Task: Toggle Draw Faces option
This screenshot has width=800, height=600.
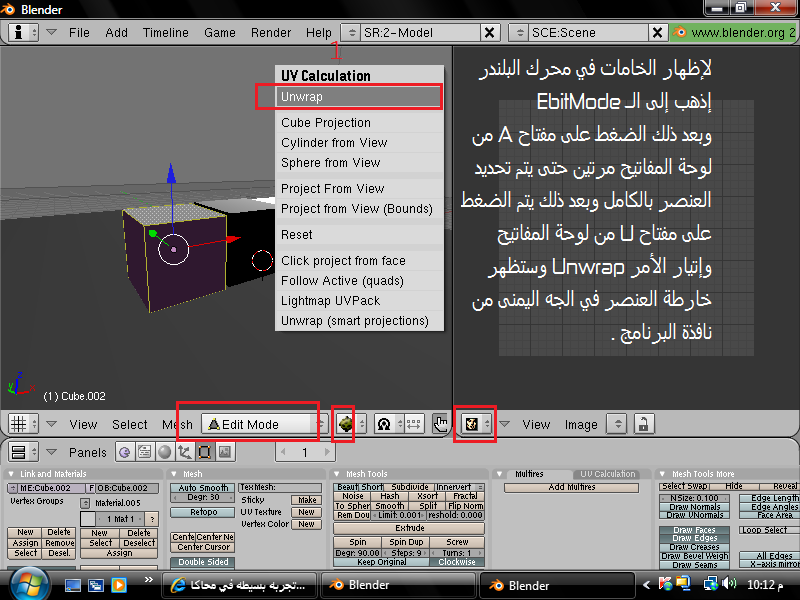Action: click(694, 530)
